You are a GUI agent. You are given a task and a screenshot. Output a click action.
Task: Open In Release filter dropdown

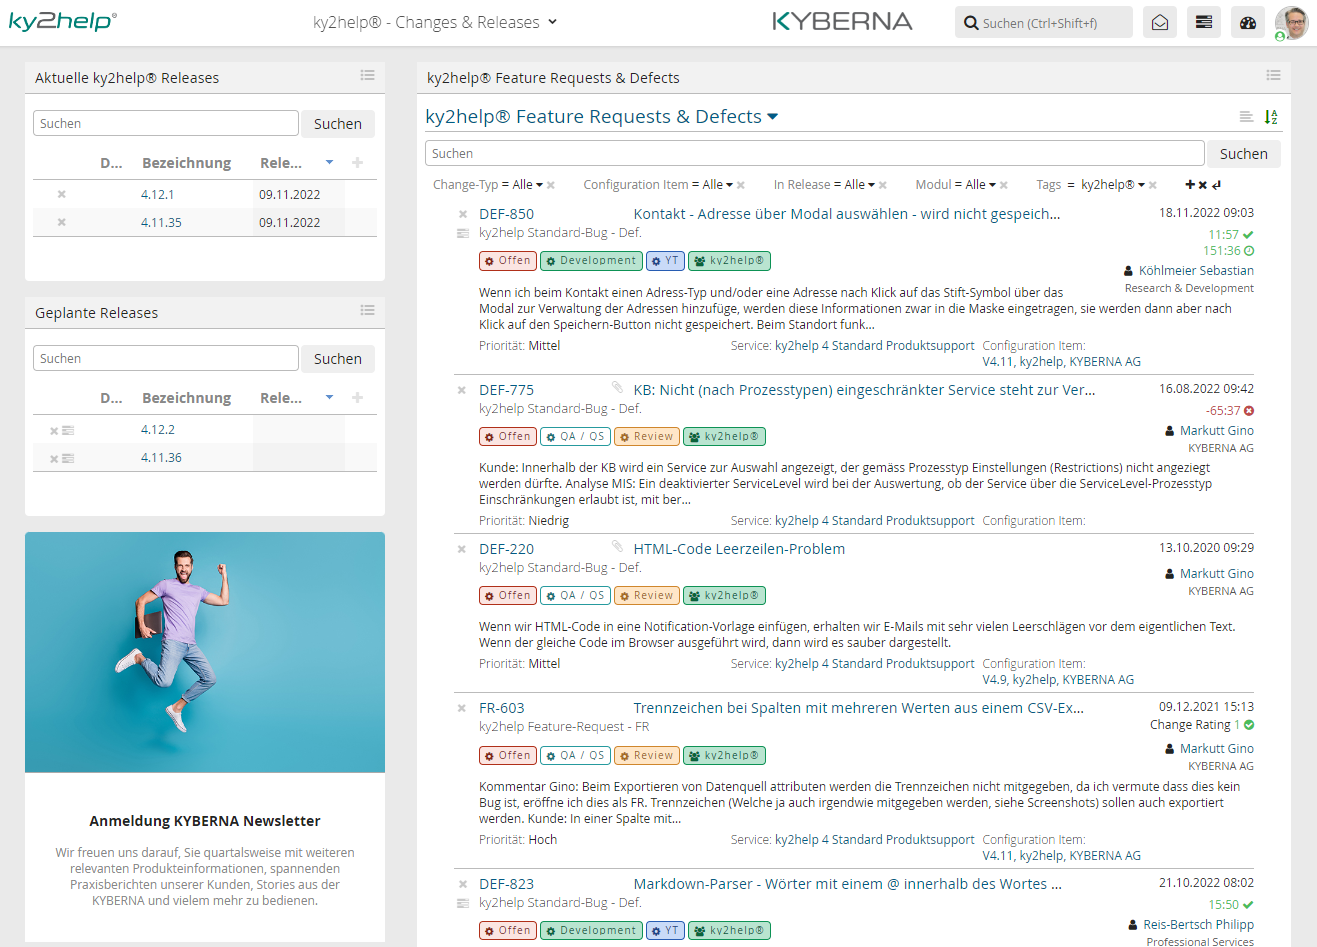(x=871, y=185)
